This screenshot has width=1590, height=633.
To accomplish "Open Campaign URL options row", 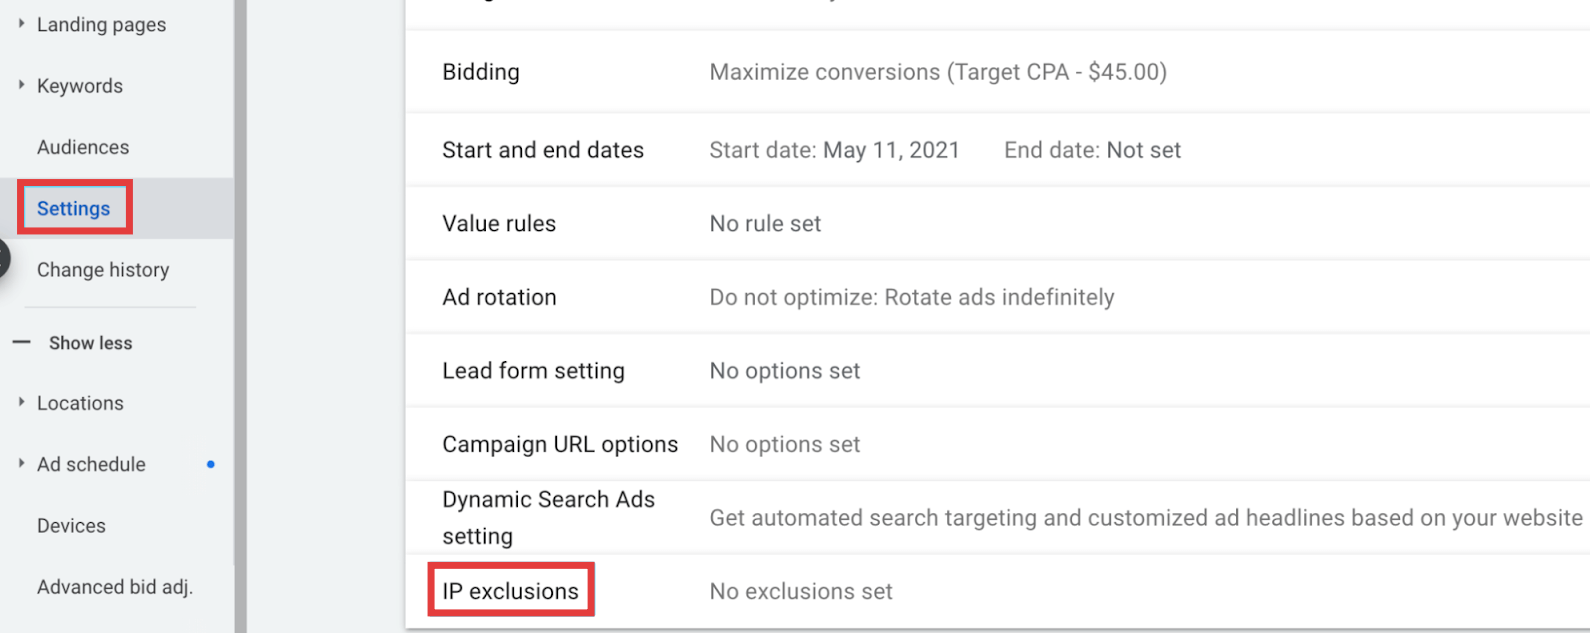I will tap(997, 444).
